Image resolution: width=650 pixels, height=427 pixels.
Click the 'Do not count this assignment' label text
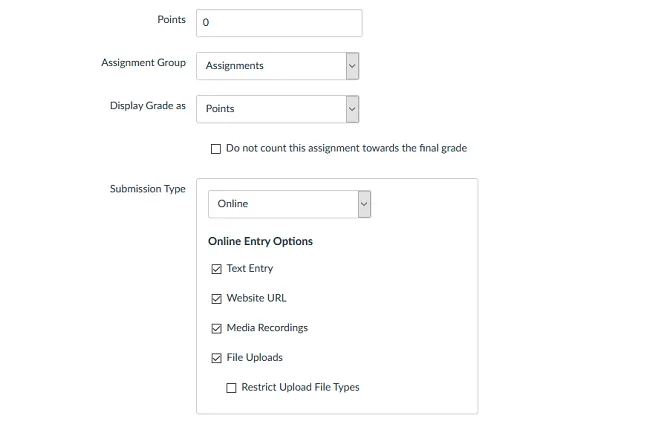click(x=346, y=148)
